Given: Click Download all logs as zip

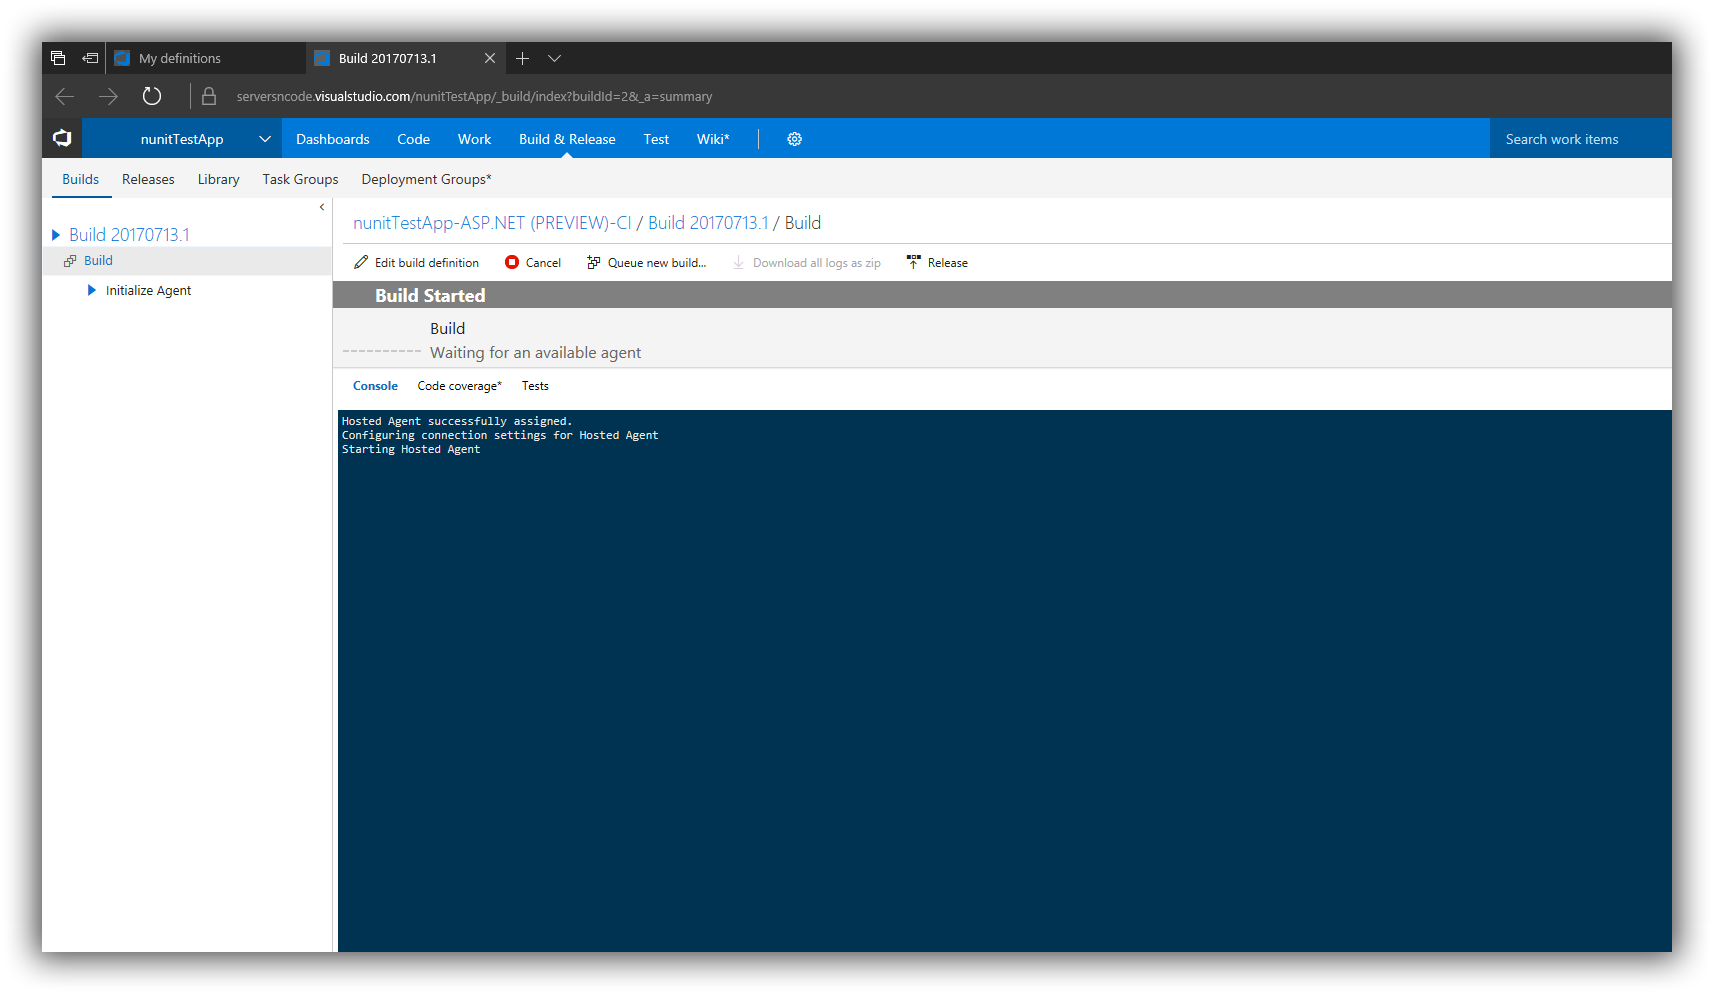Looking at the screenshot, I should pyautogui.click(x=807, y=262).
